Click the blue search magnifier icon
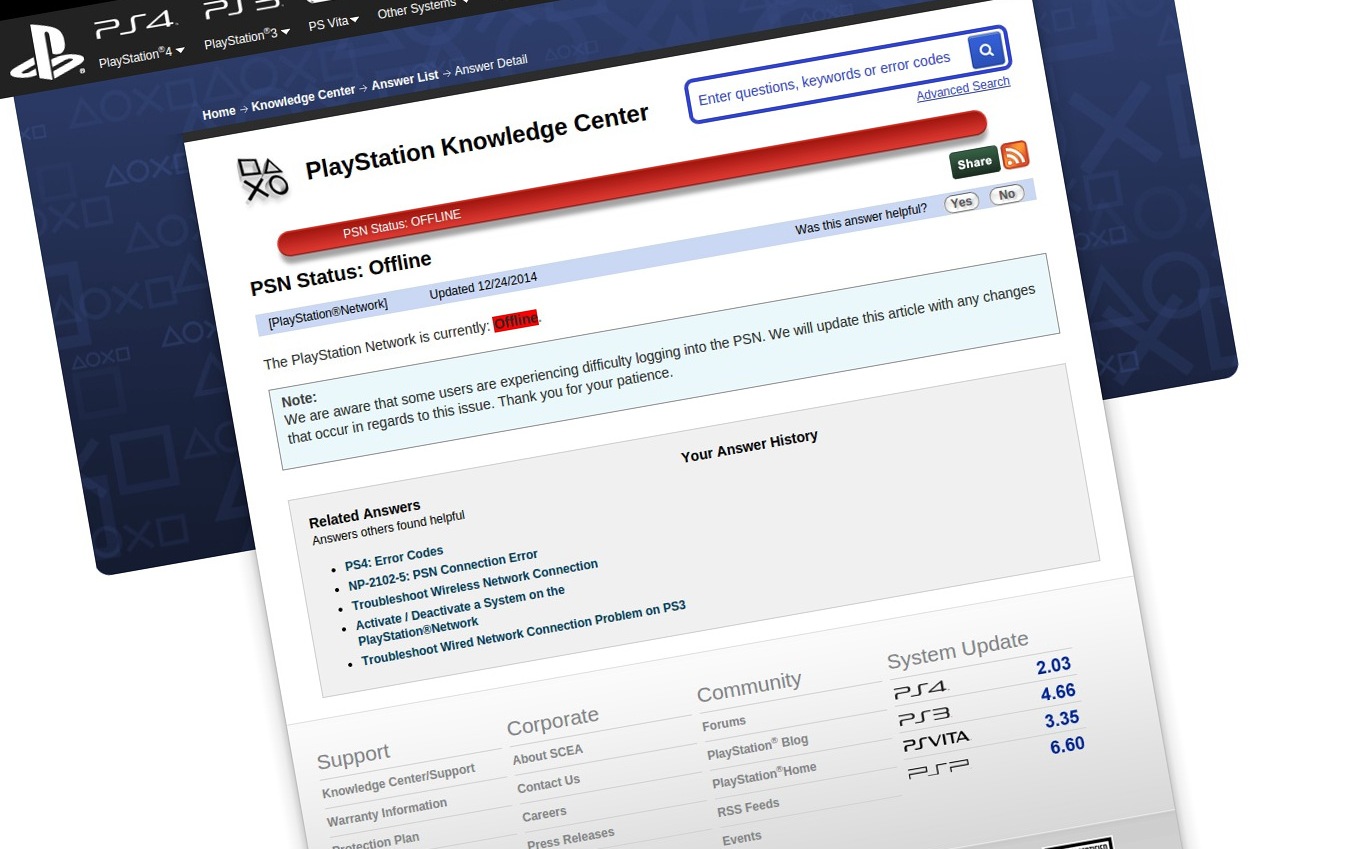Image resolution: width=1358 pixels, height=849 pixels. [986, 49]
